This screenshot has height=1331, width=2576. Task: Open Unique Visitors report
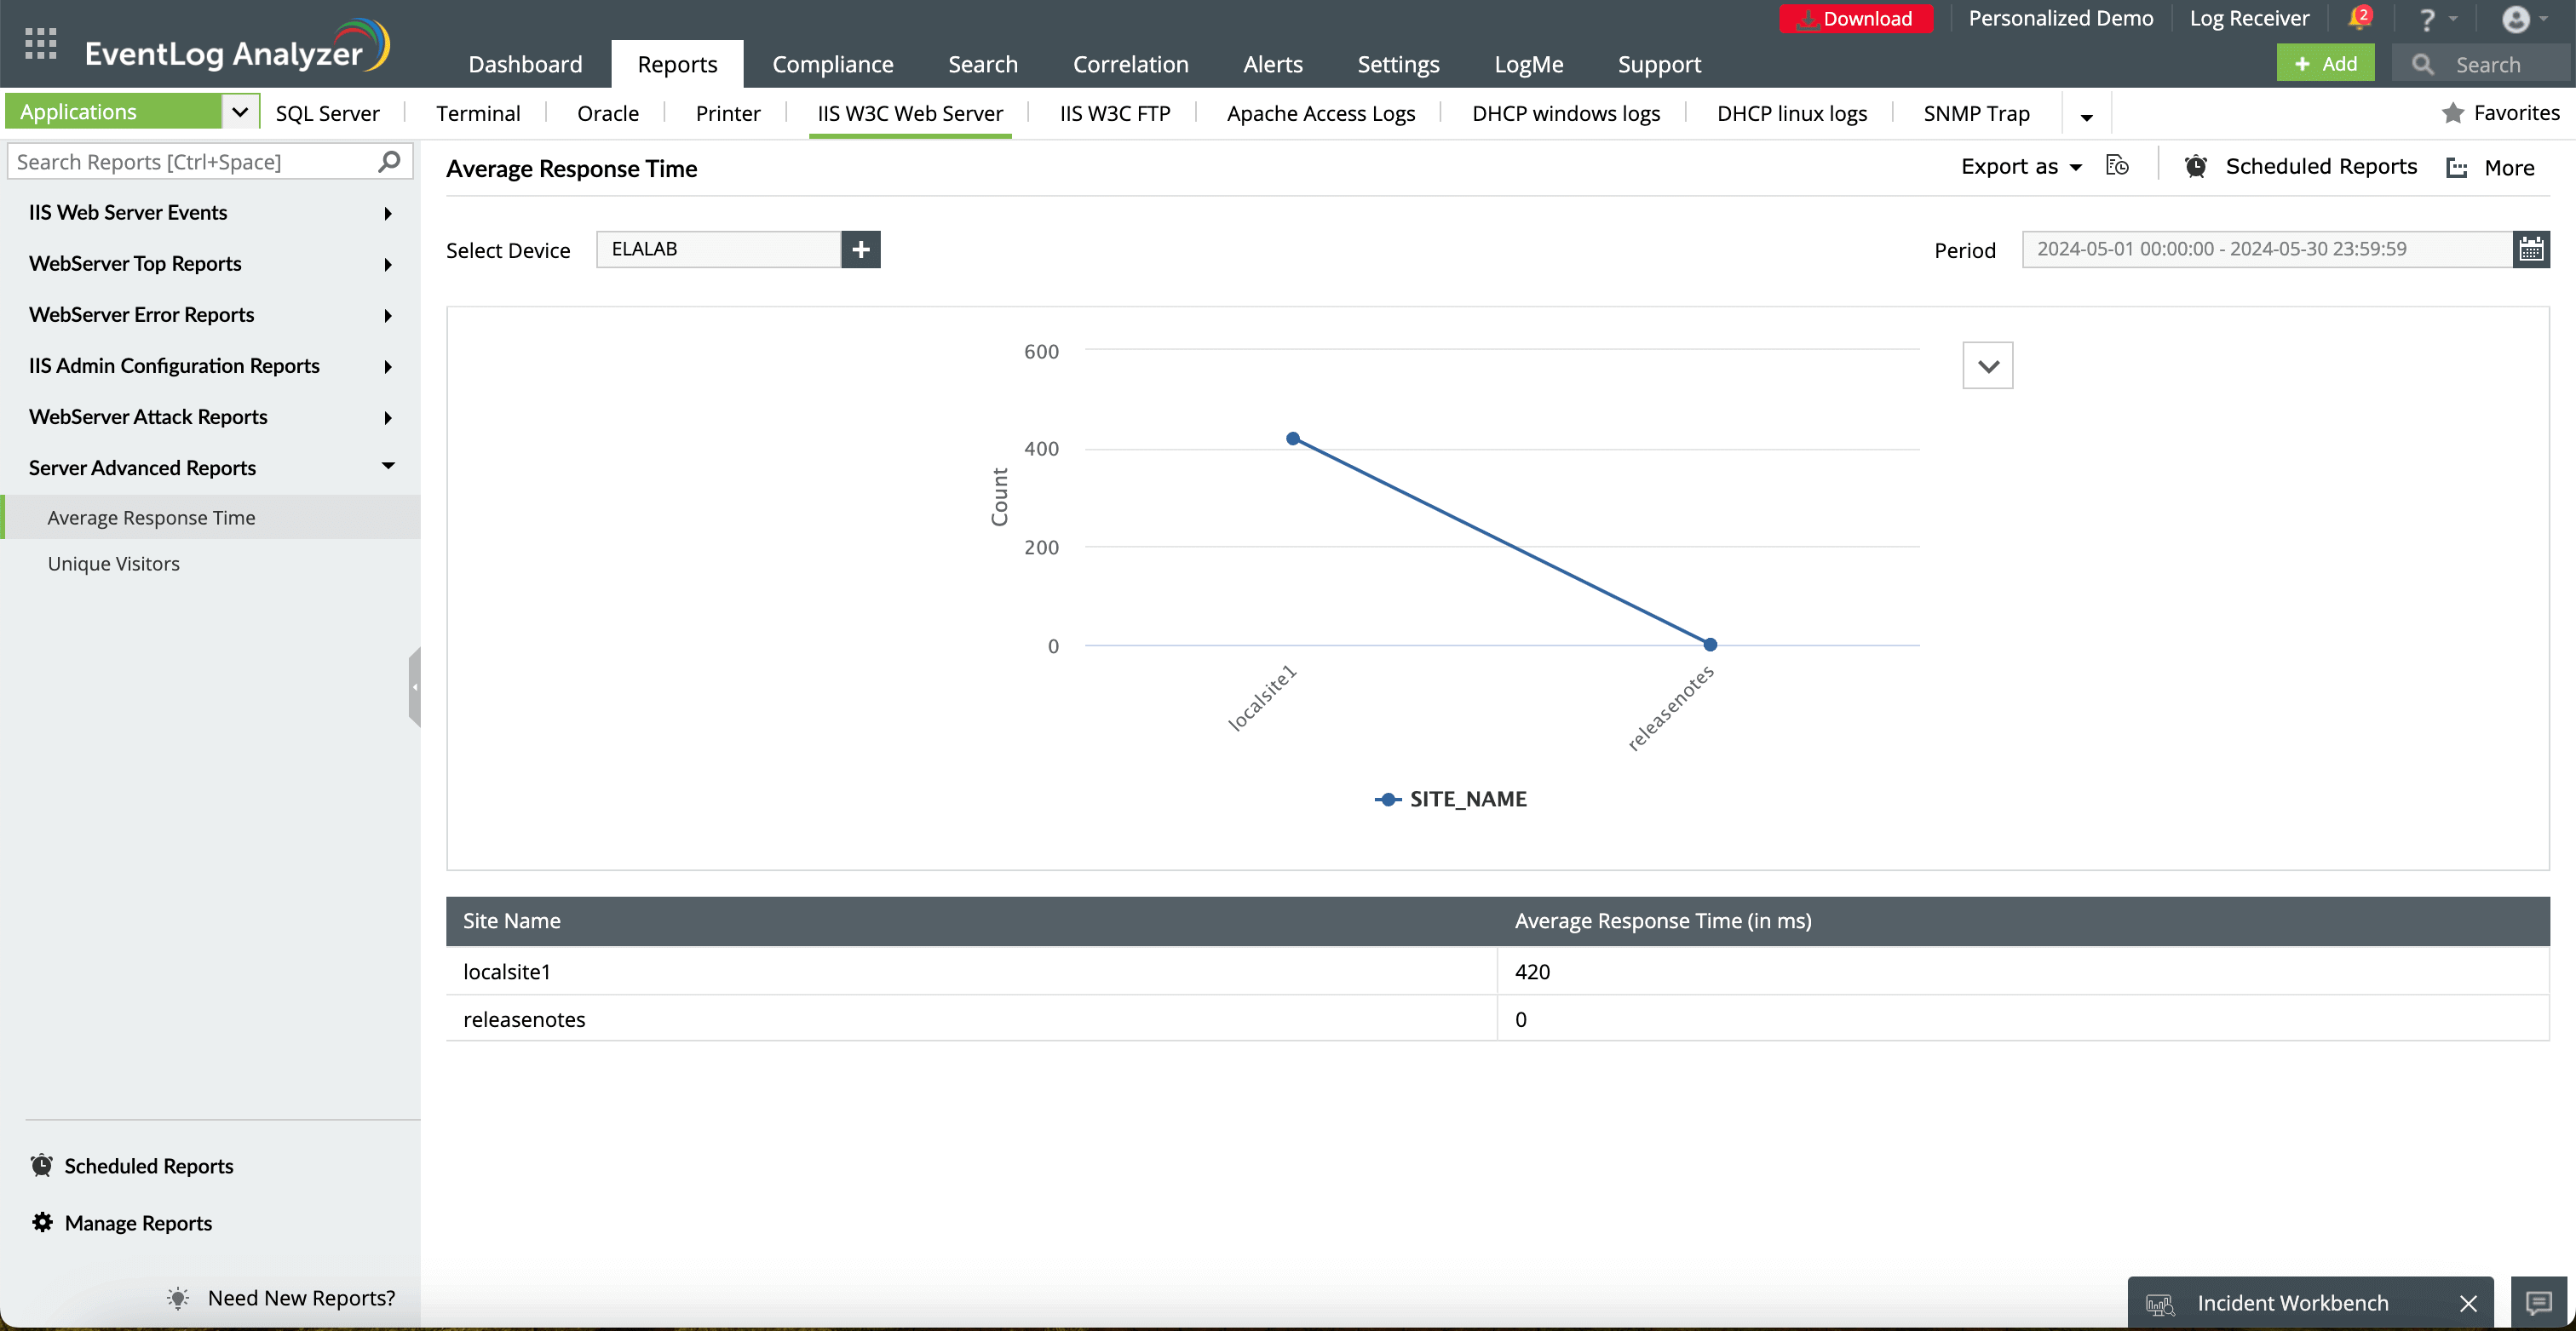click(114, 564)
